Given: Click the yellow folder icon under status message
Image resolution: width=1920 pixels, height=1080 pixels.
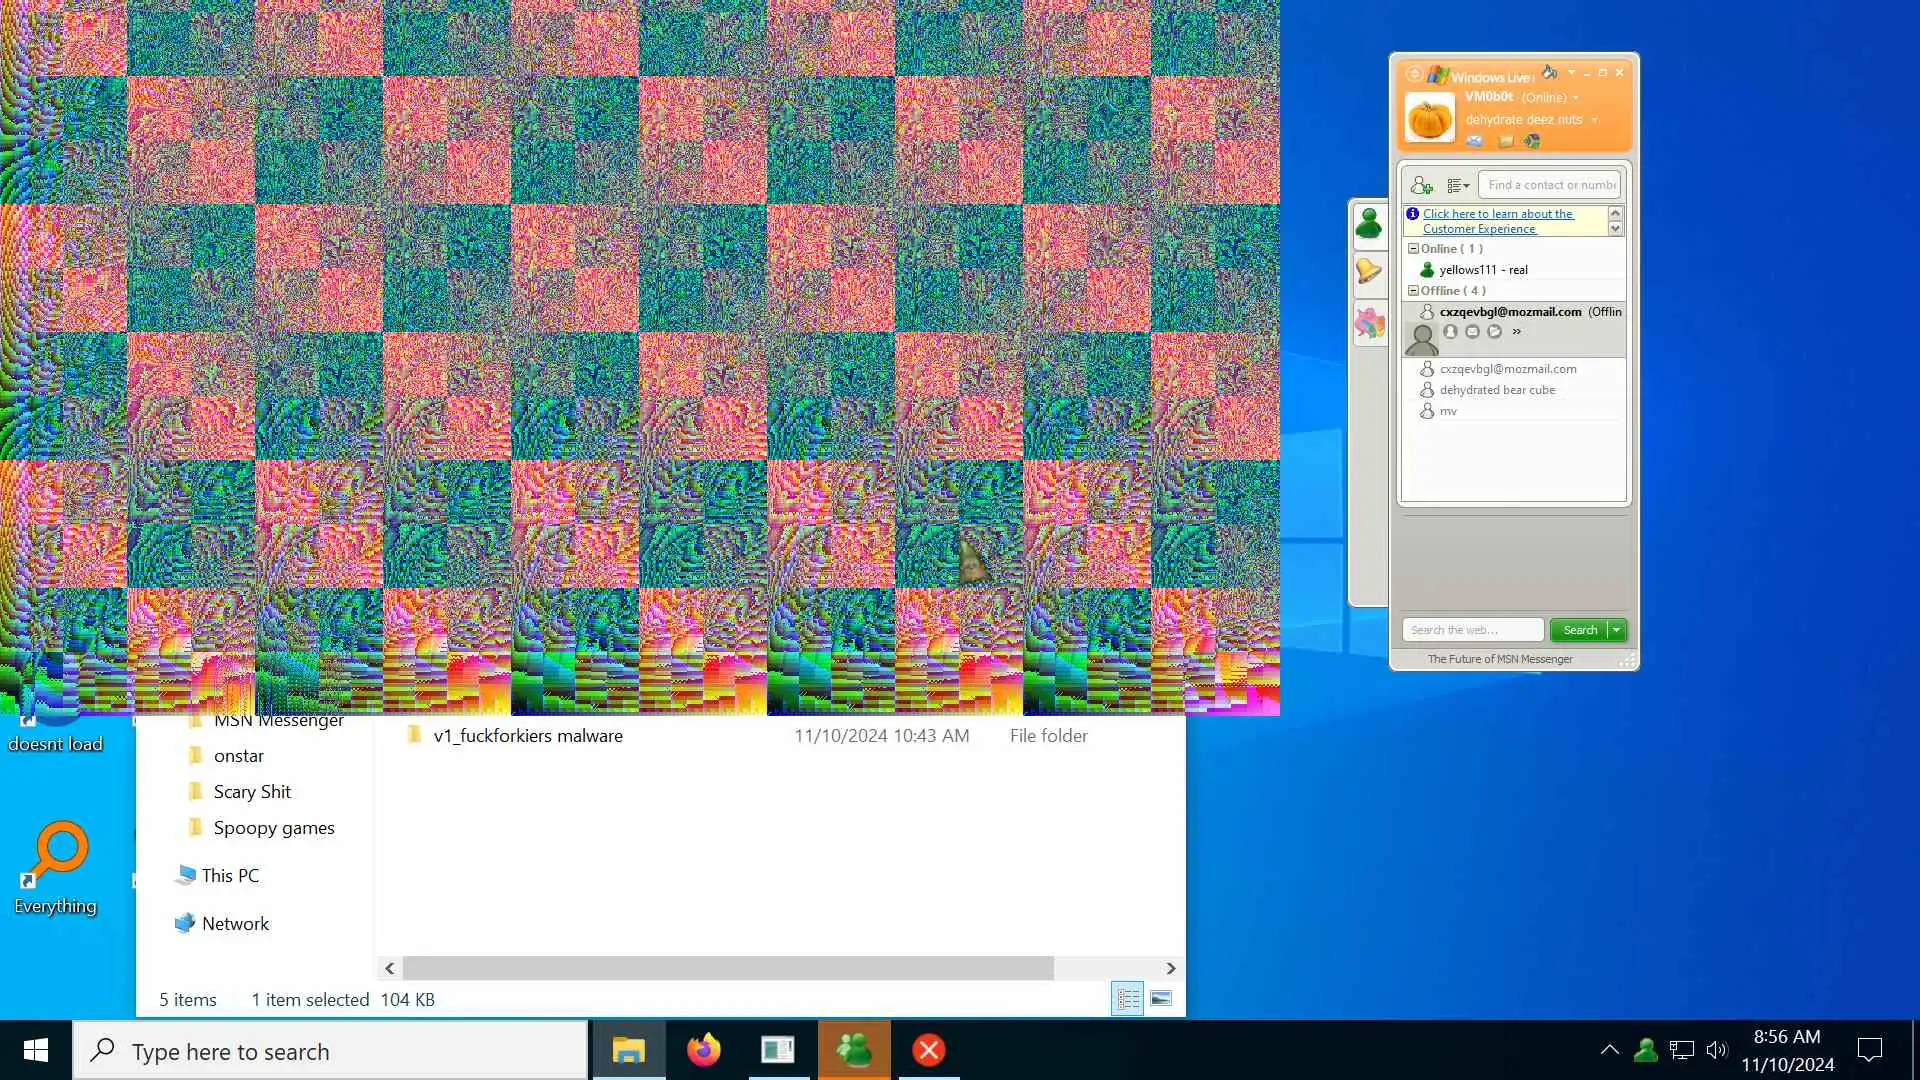Looking at the screenshot, I should click(x=1505, y=141).
